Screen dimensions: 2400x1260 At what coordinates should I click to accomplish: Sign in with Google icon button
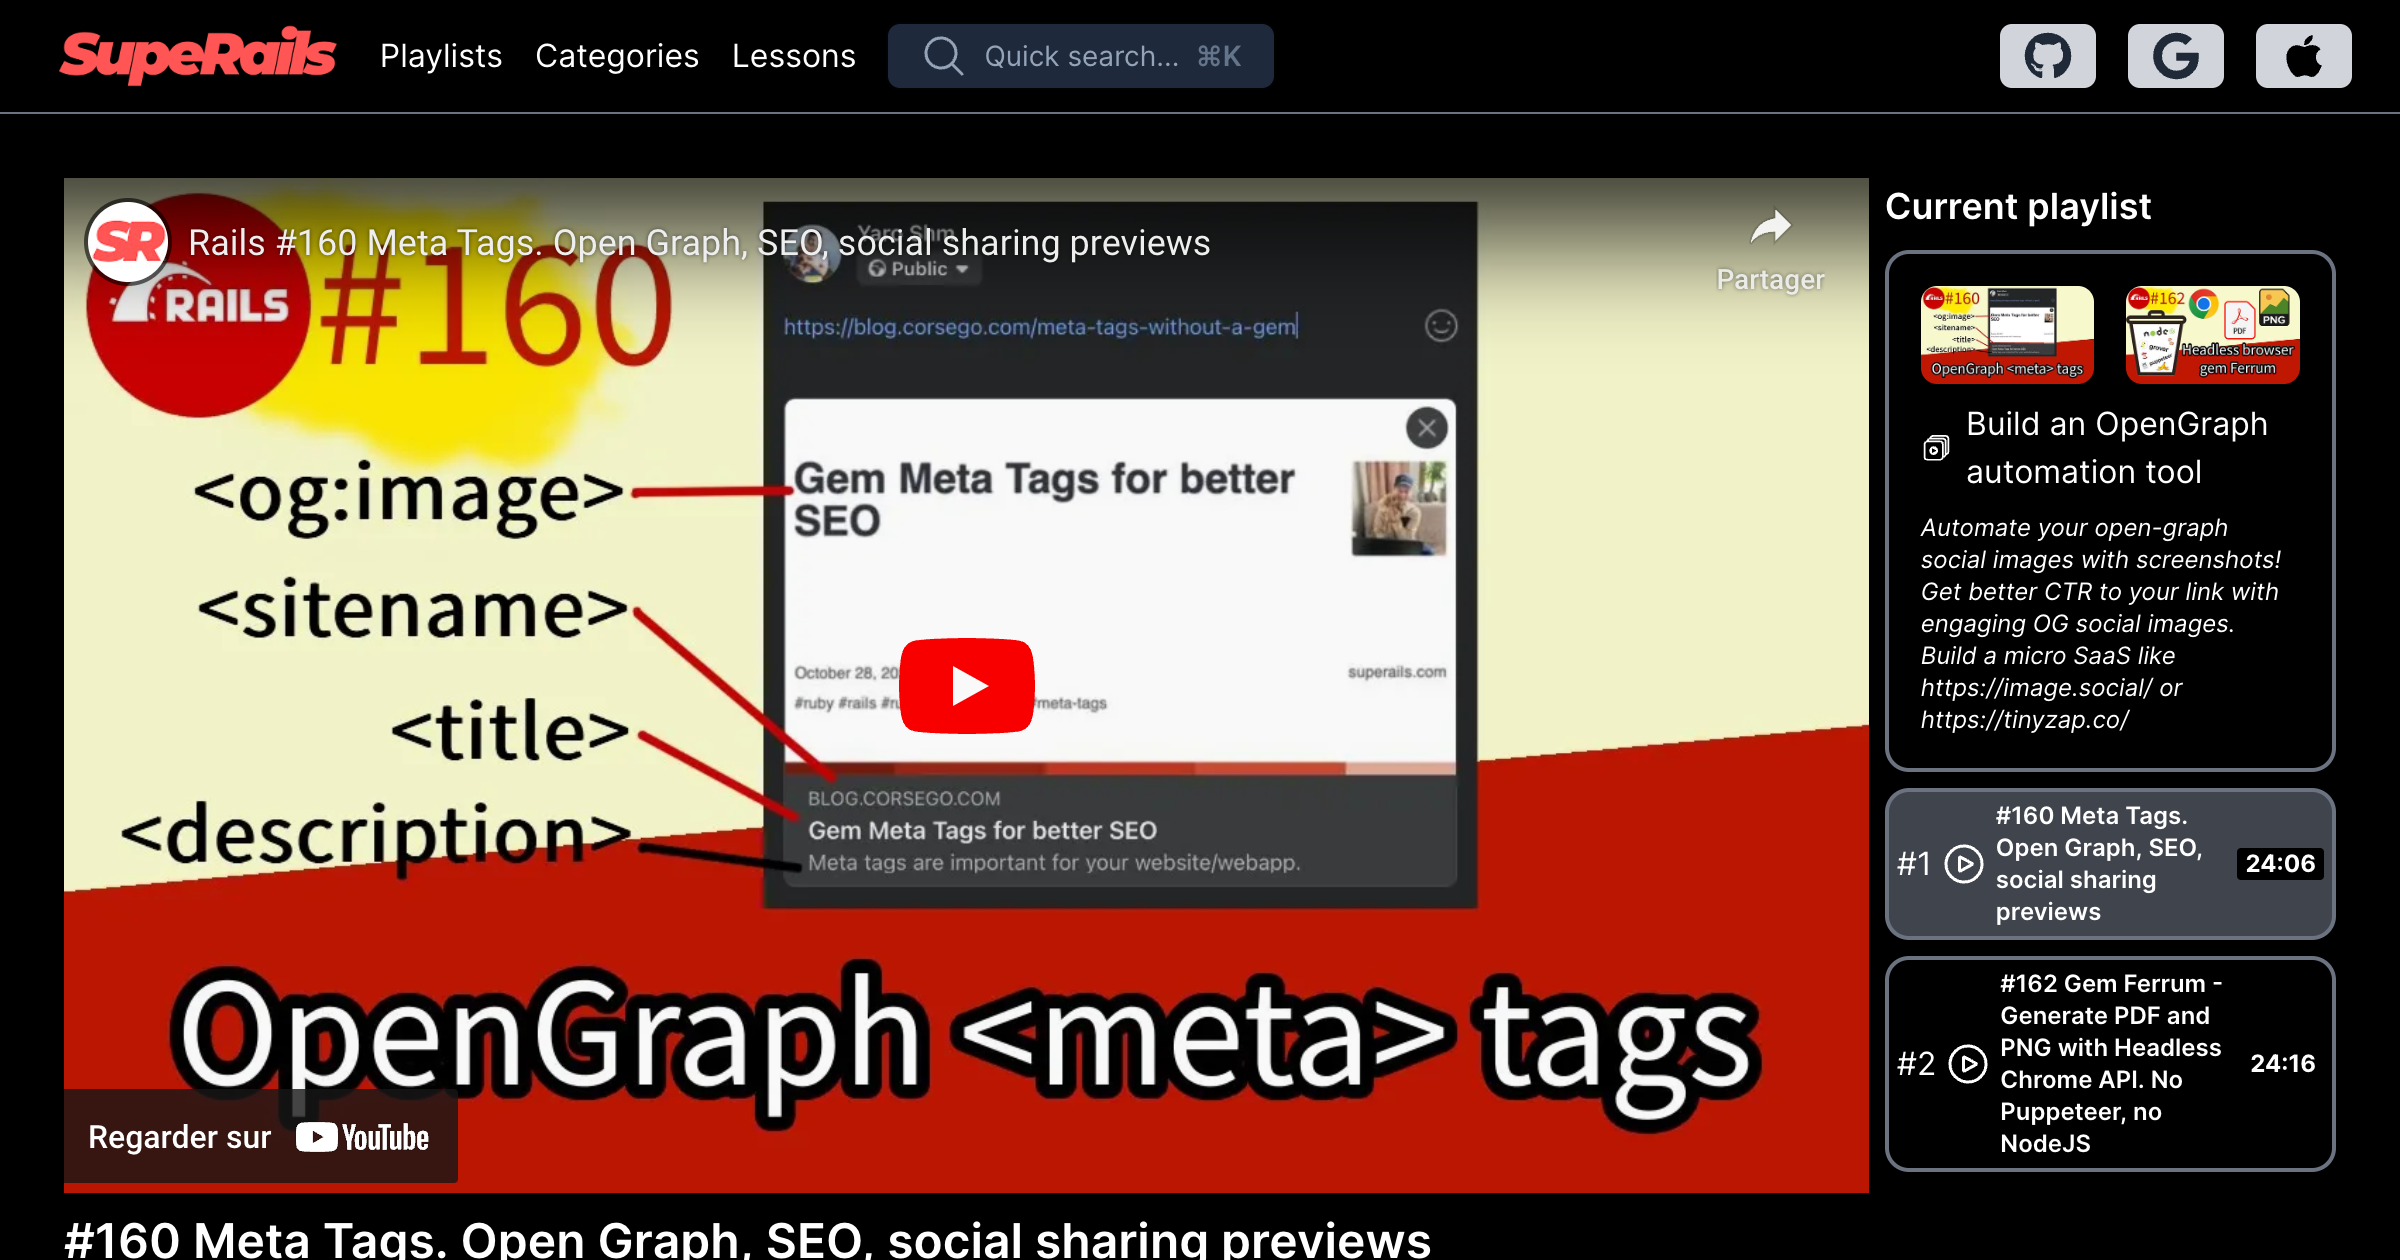(x=2176, y=56)
